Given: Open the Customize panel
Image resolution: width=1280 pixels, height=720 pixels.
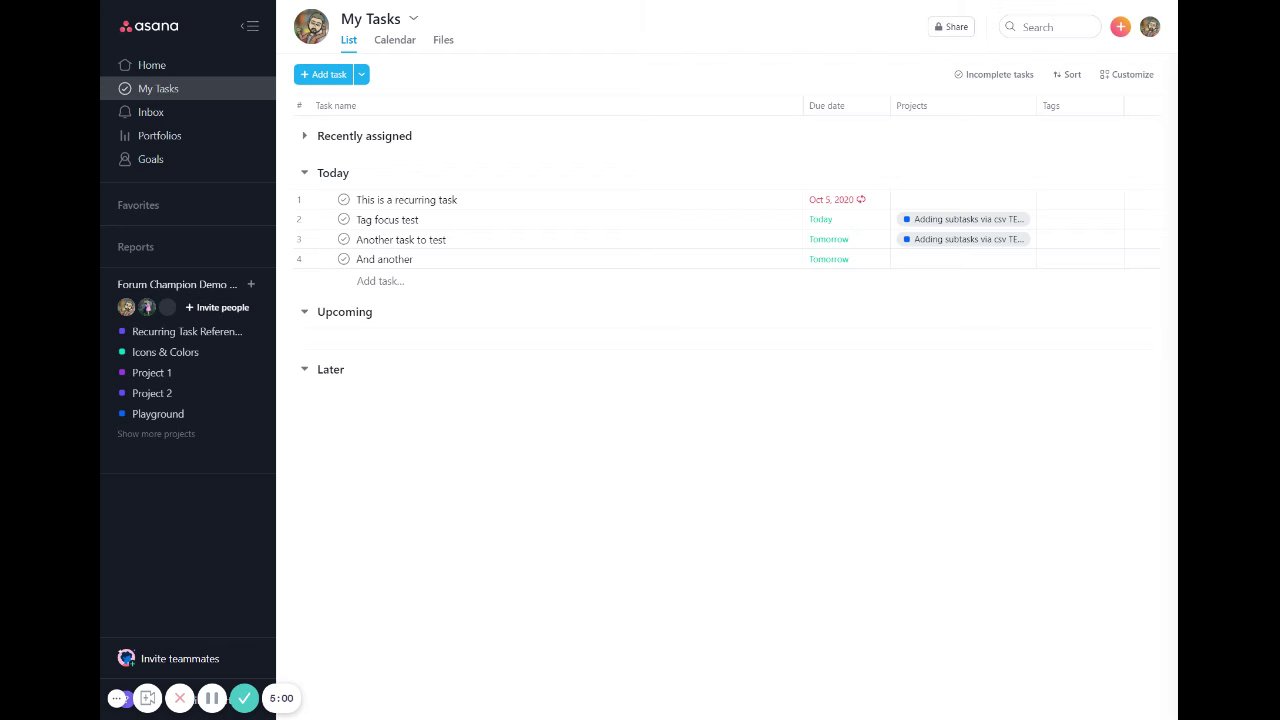Looking at the screenshot, I should tap(1127, 74).
